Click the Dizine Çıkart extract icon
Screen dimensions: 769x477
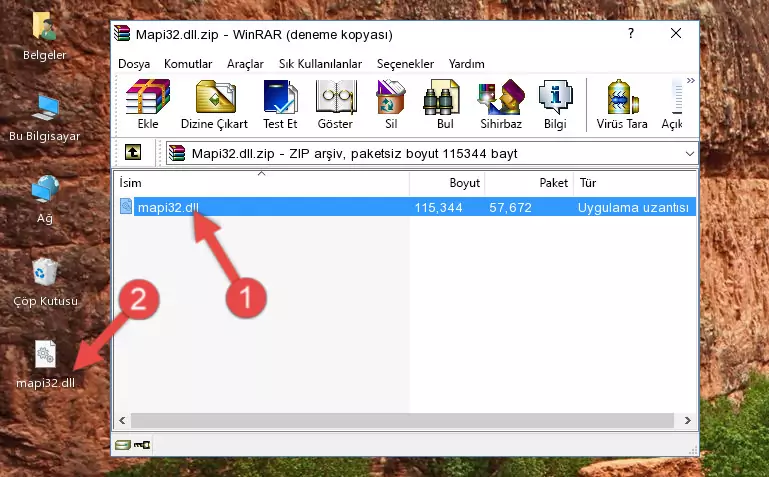tap(214, 104)
